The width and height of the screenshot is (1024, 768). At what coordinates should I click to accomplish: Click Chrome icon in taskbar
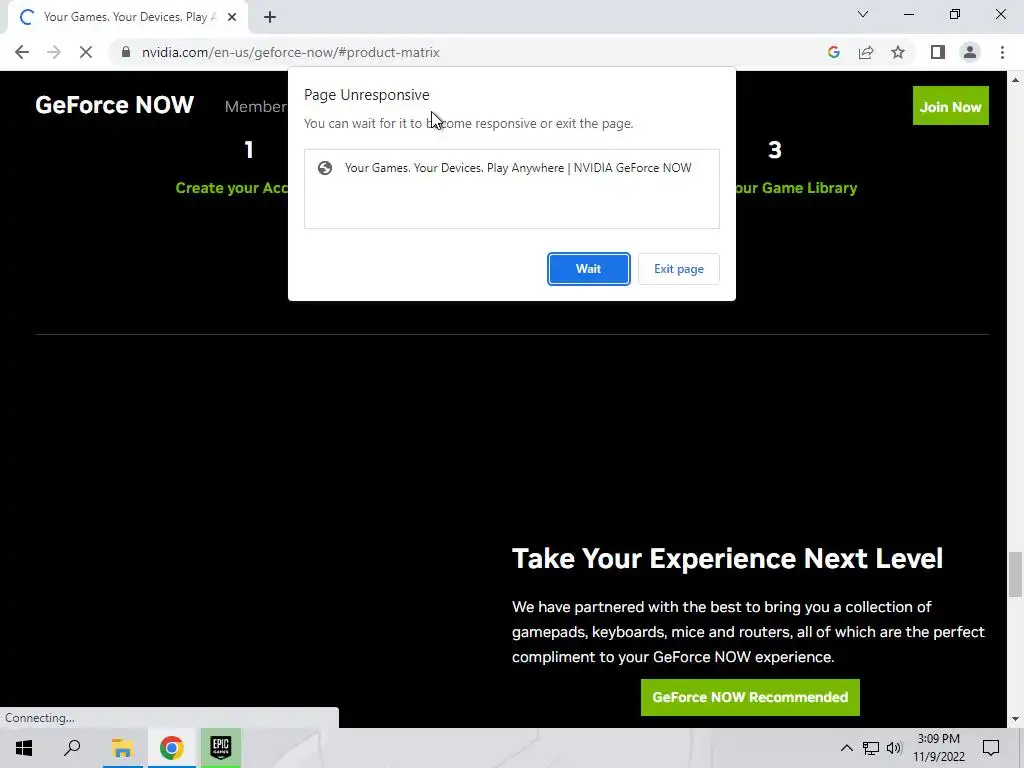(171, 748)
